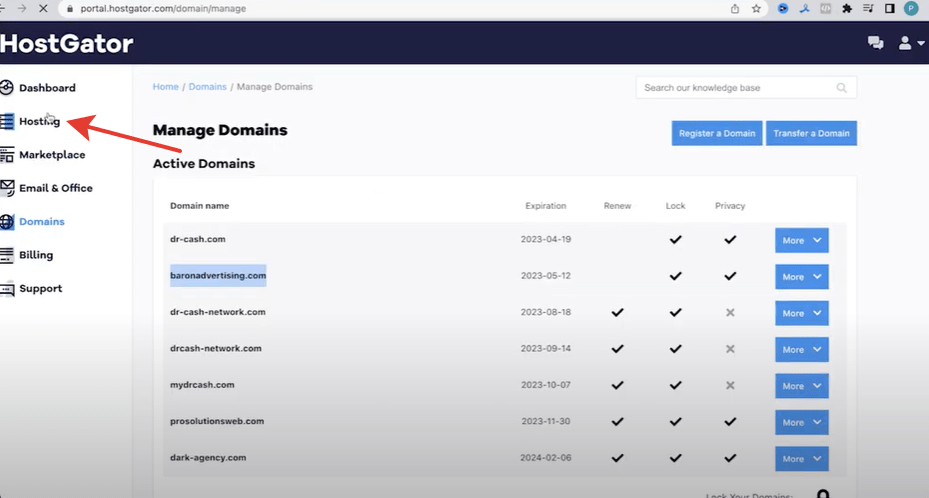
Task: Open Billing in the sidebar menu
Action: [36, 255]
